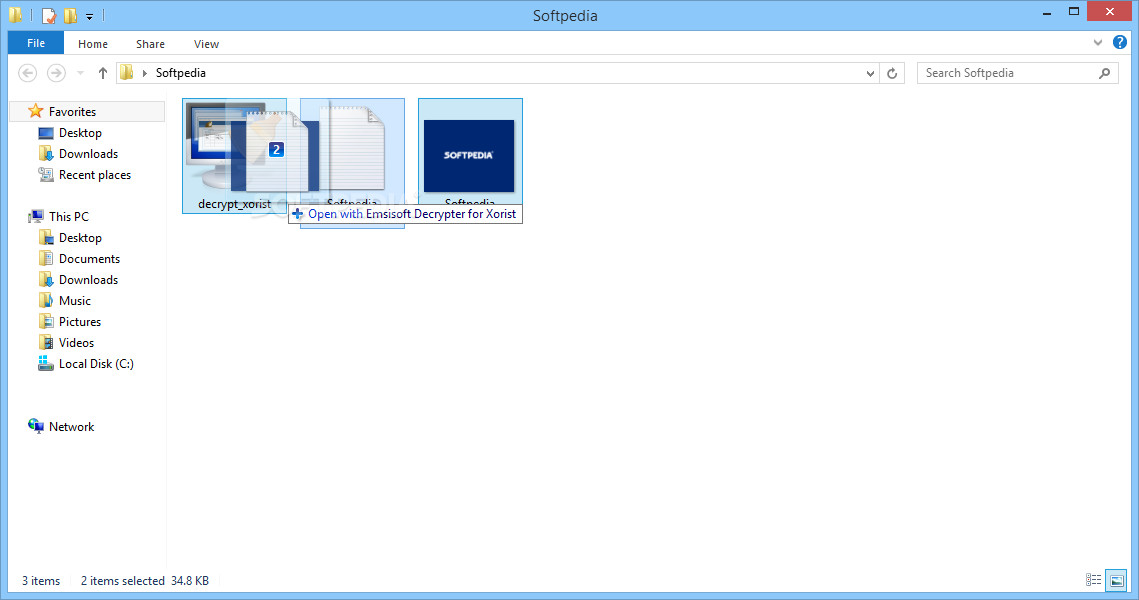
Task: Open Desktop under Favorites
Action: click(x=80, y=133)
